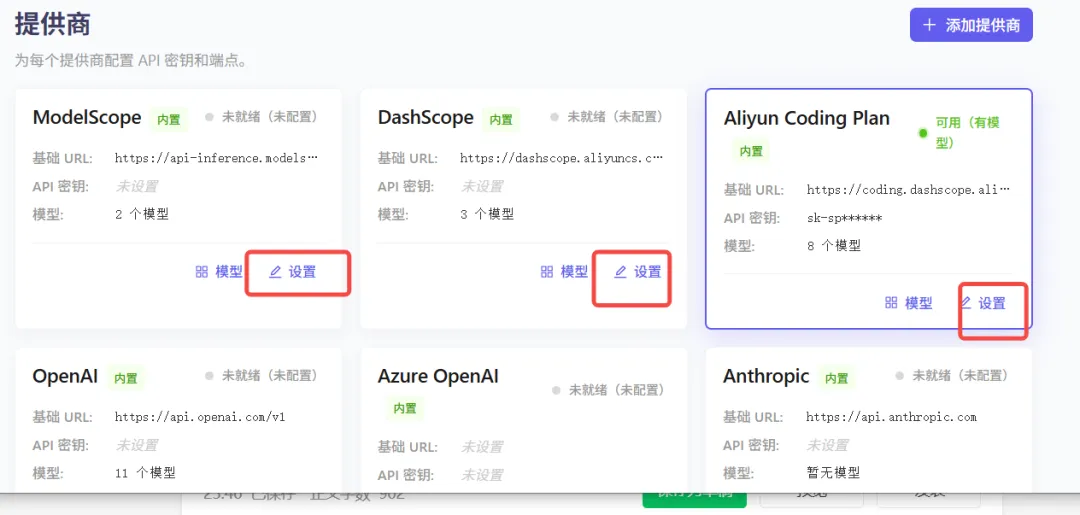Screen dimensions: 1080x515
Task: Click the Aliyun Coding Plan title
Action: pyautogui.click(x=807, y=118)
